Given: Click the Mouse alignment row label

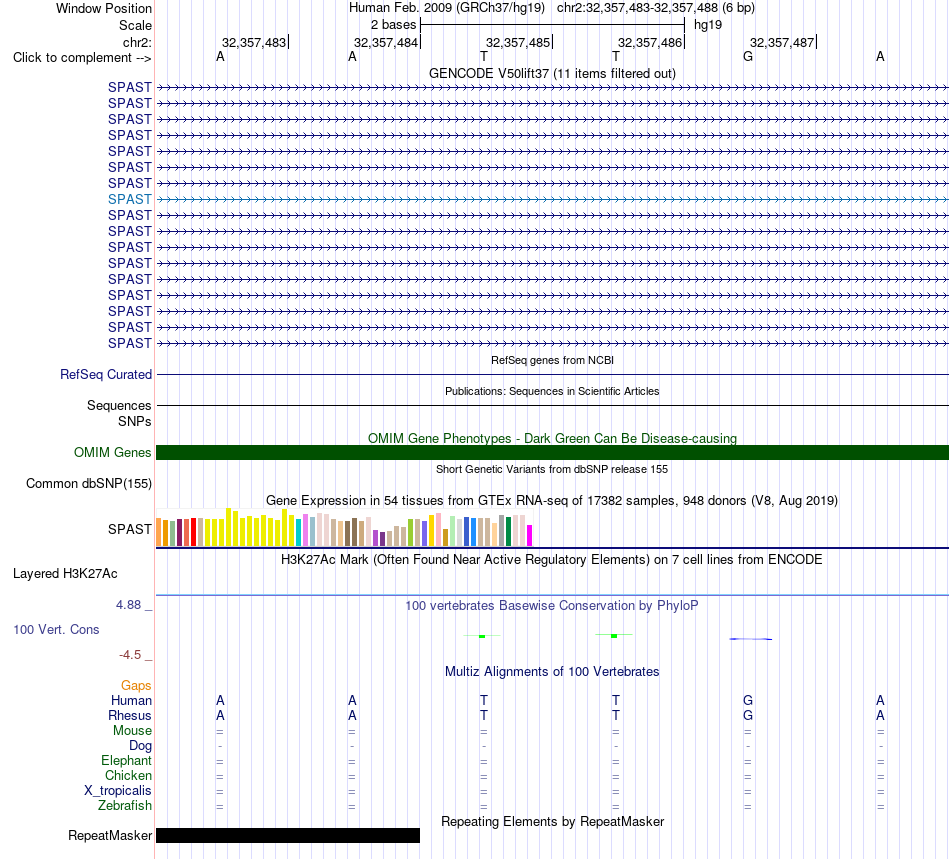Looking at the screenshot, I should (132, 731).
